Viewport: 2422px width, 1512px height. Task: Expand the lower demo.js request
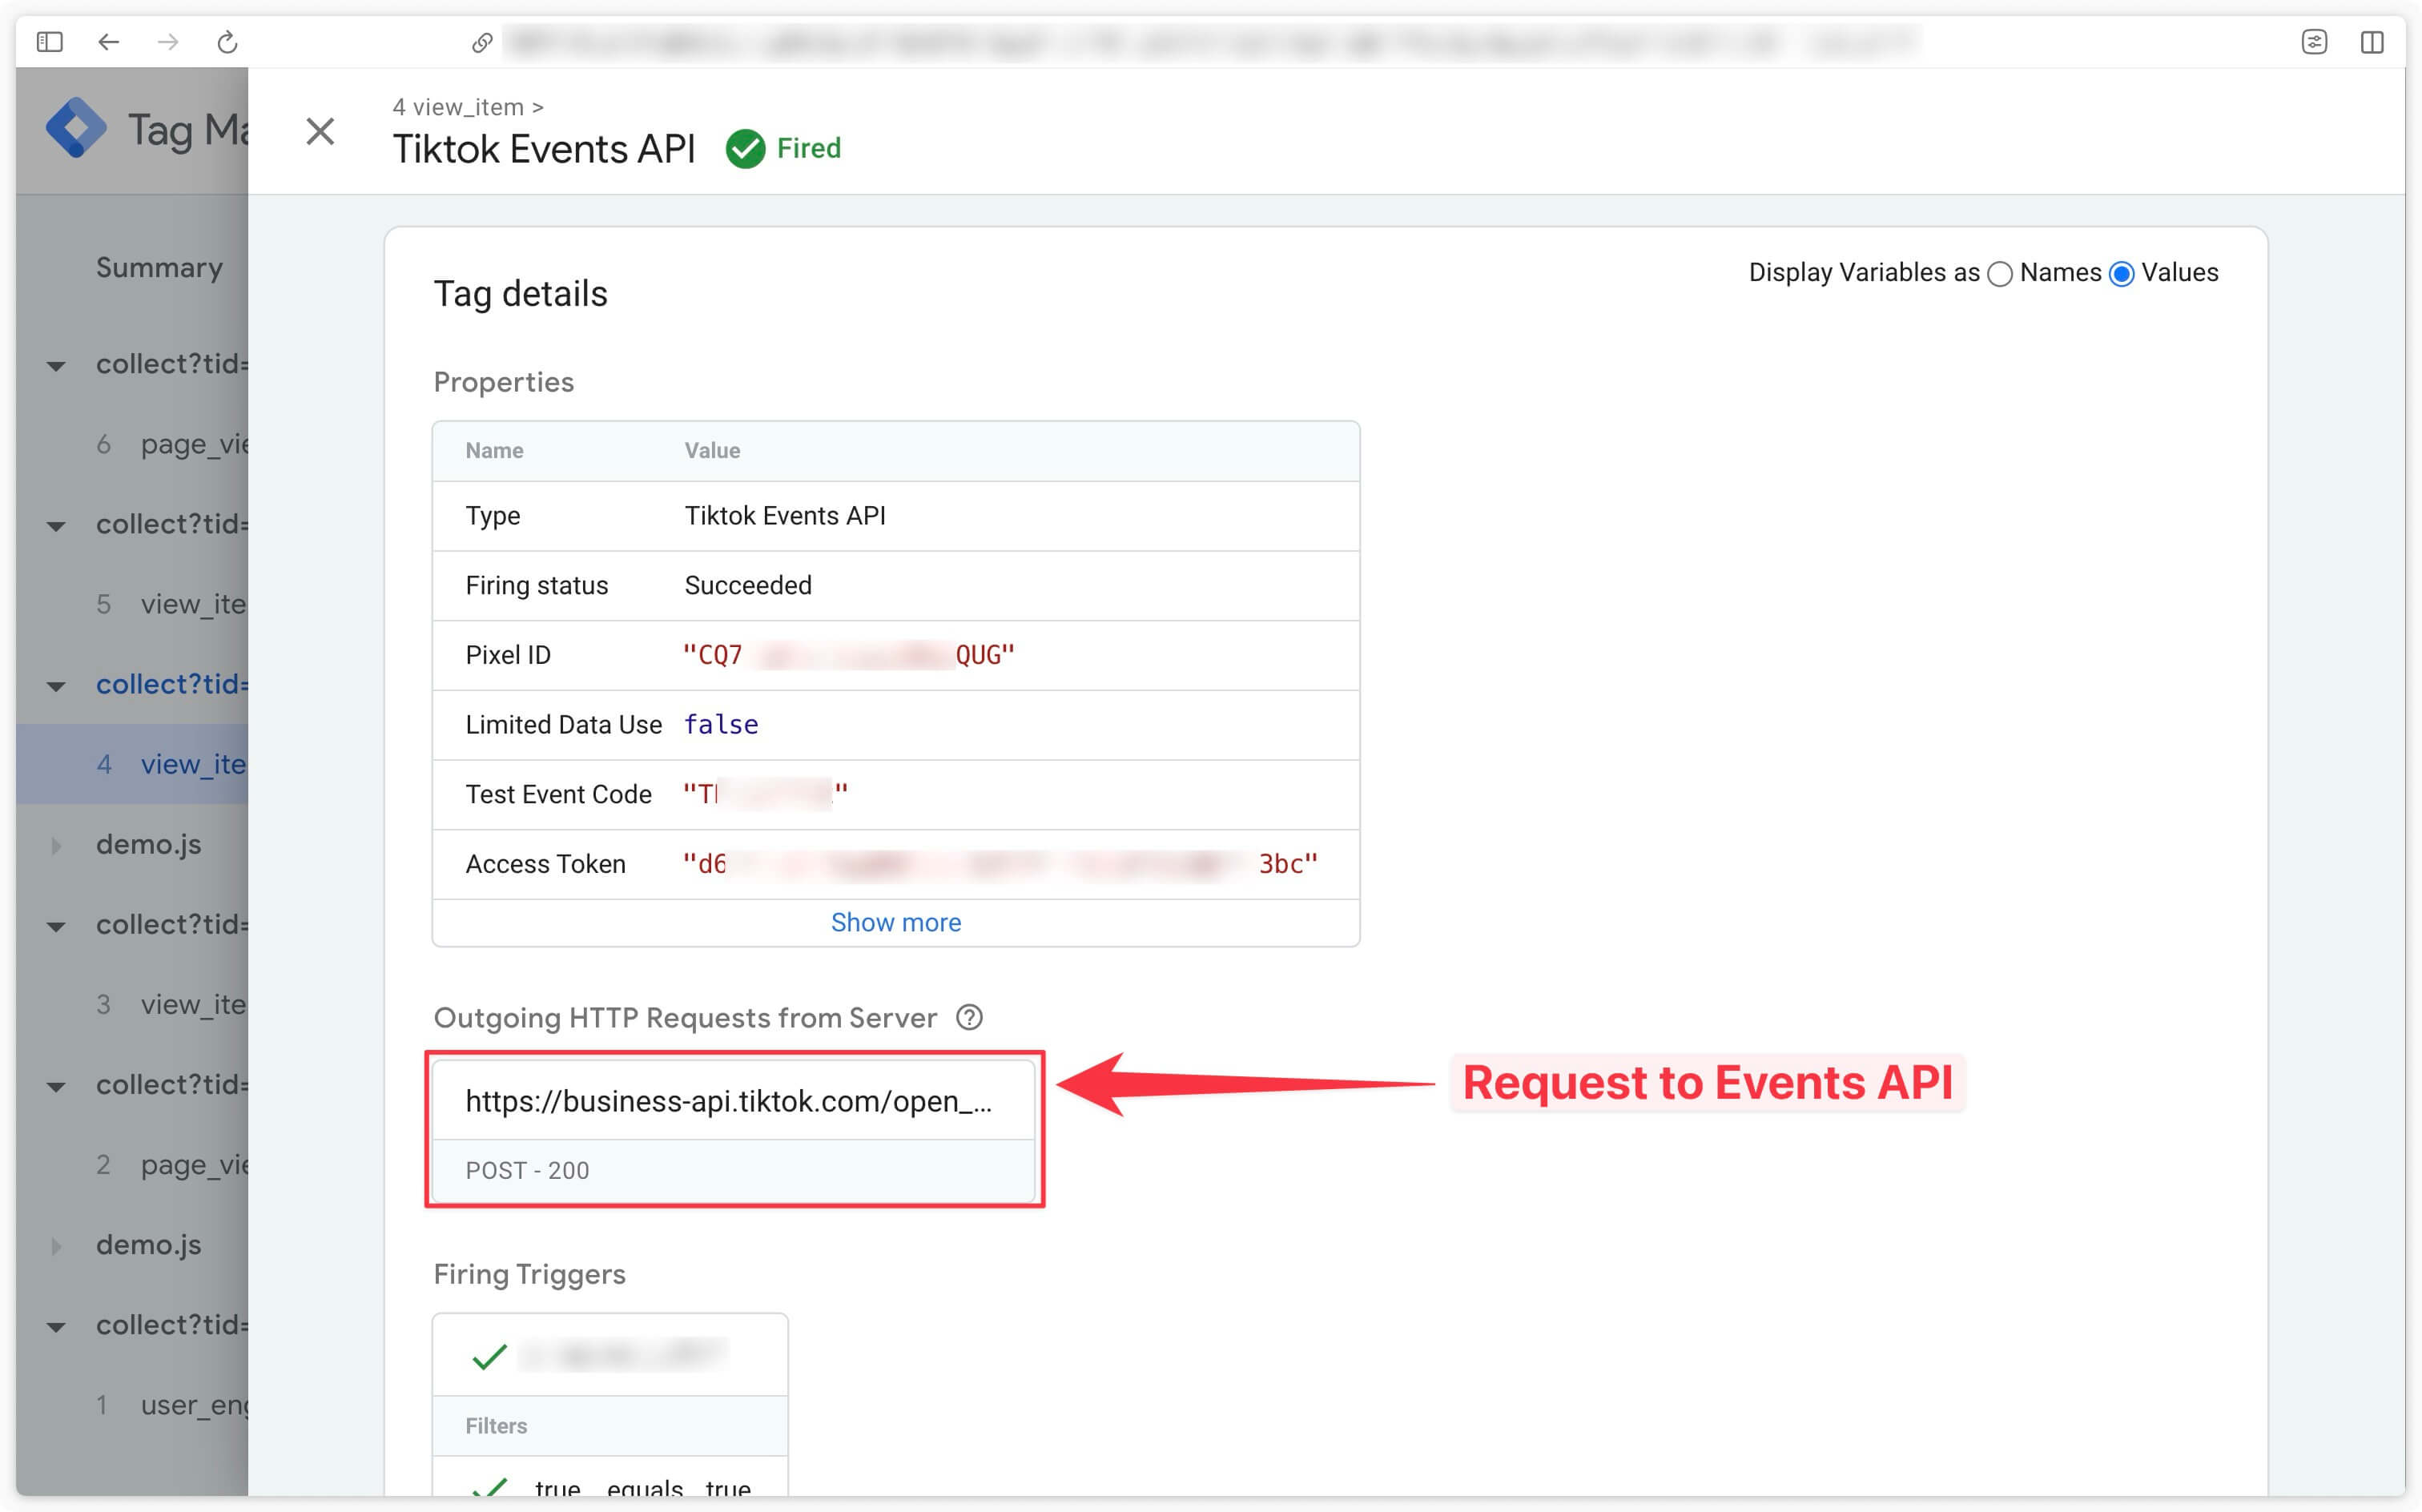tap(57, 1246)
